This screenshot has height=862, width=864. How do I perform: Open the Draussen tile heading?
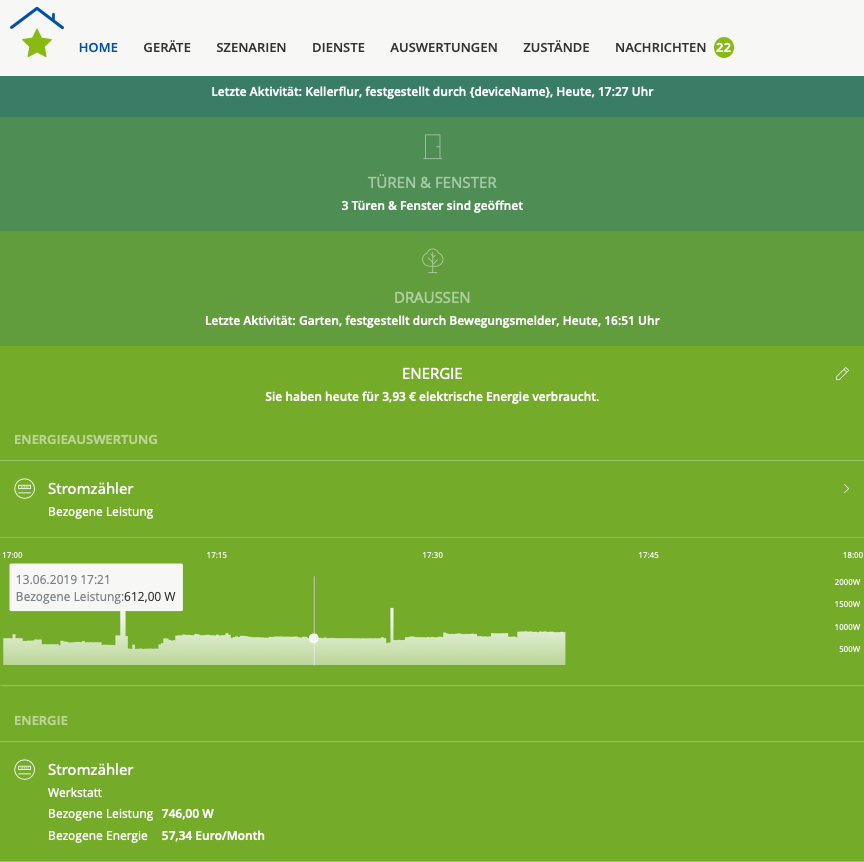coord(432,298)
